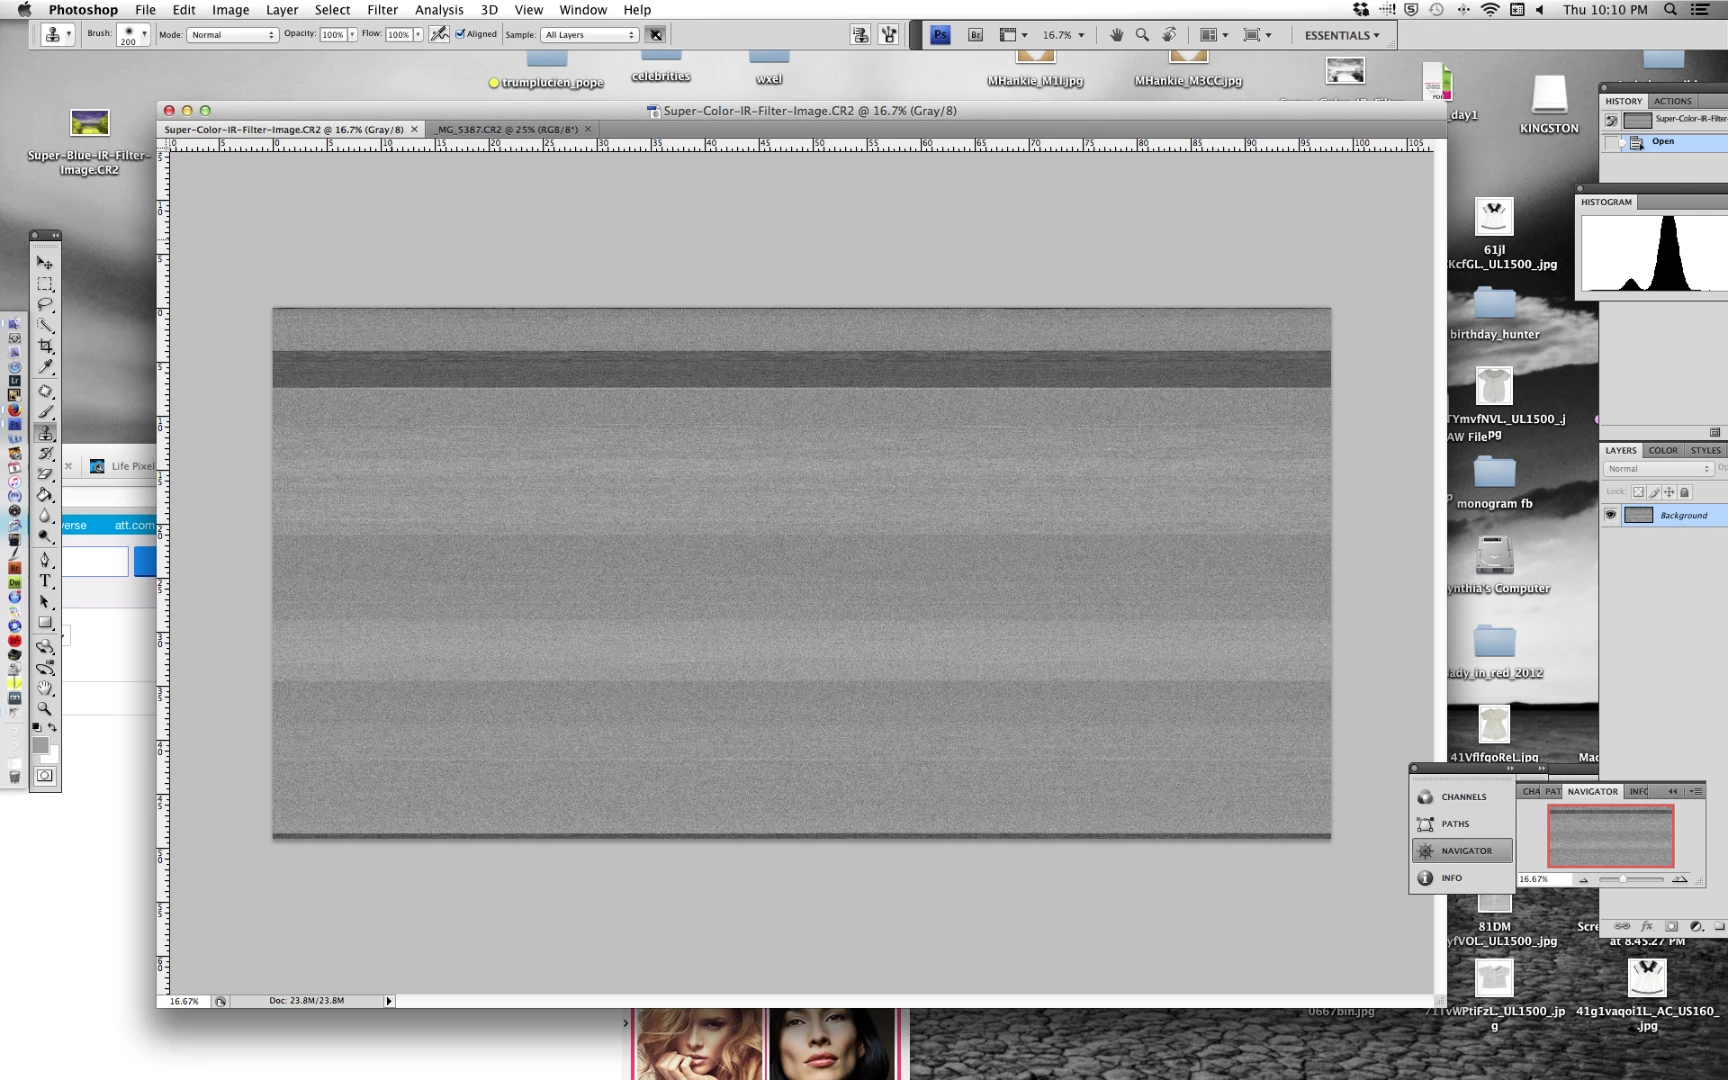Toggle lock image pixels

pyautogui.click(x=1654, y=492)
